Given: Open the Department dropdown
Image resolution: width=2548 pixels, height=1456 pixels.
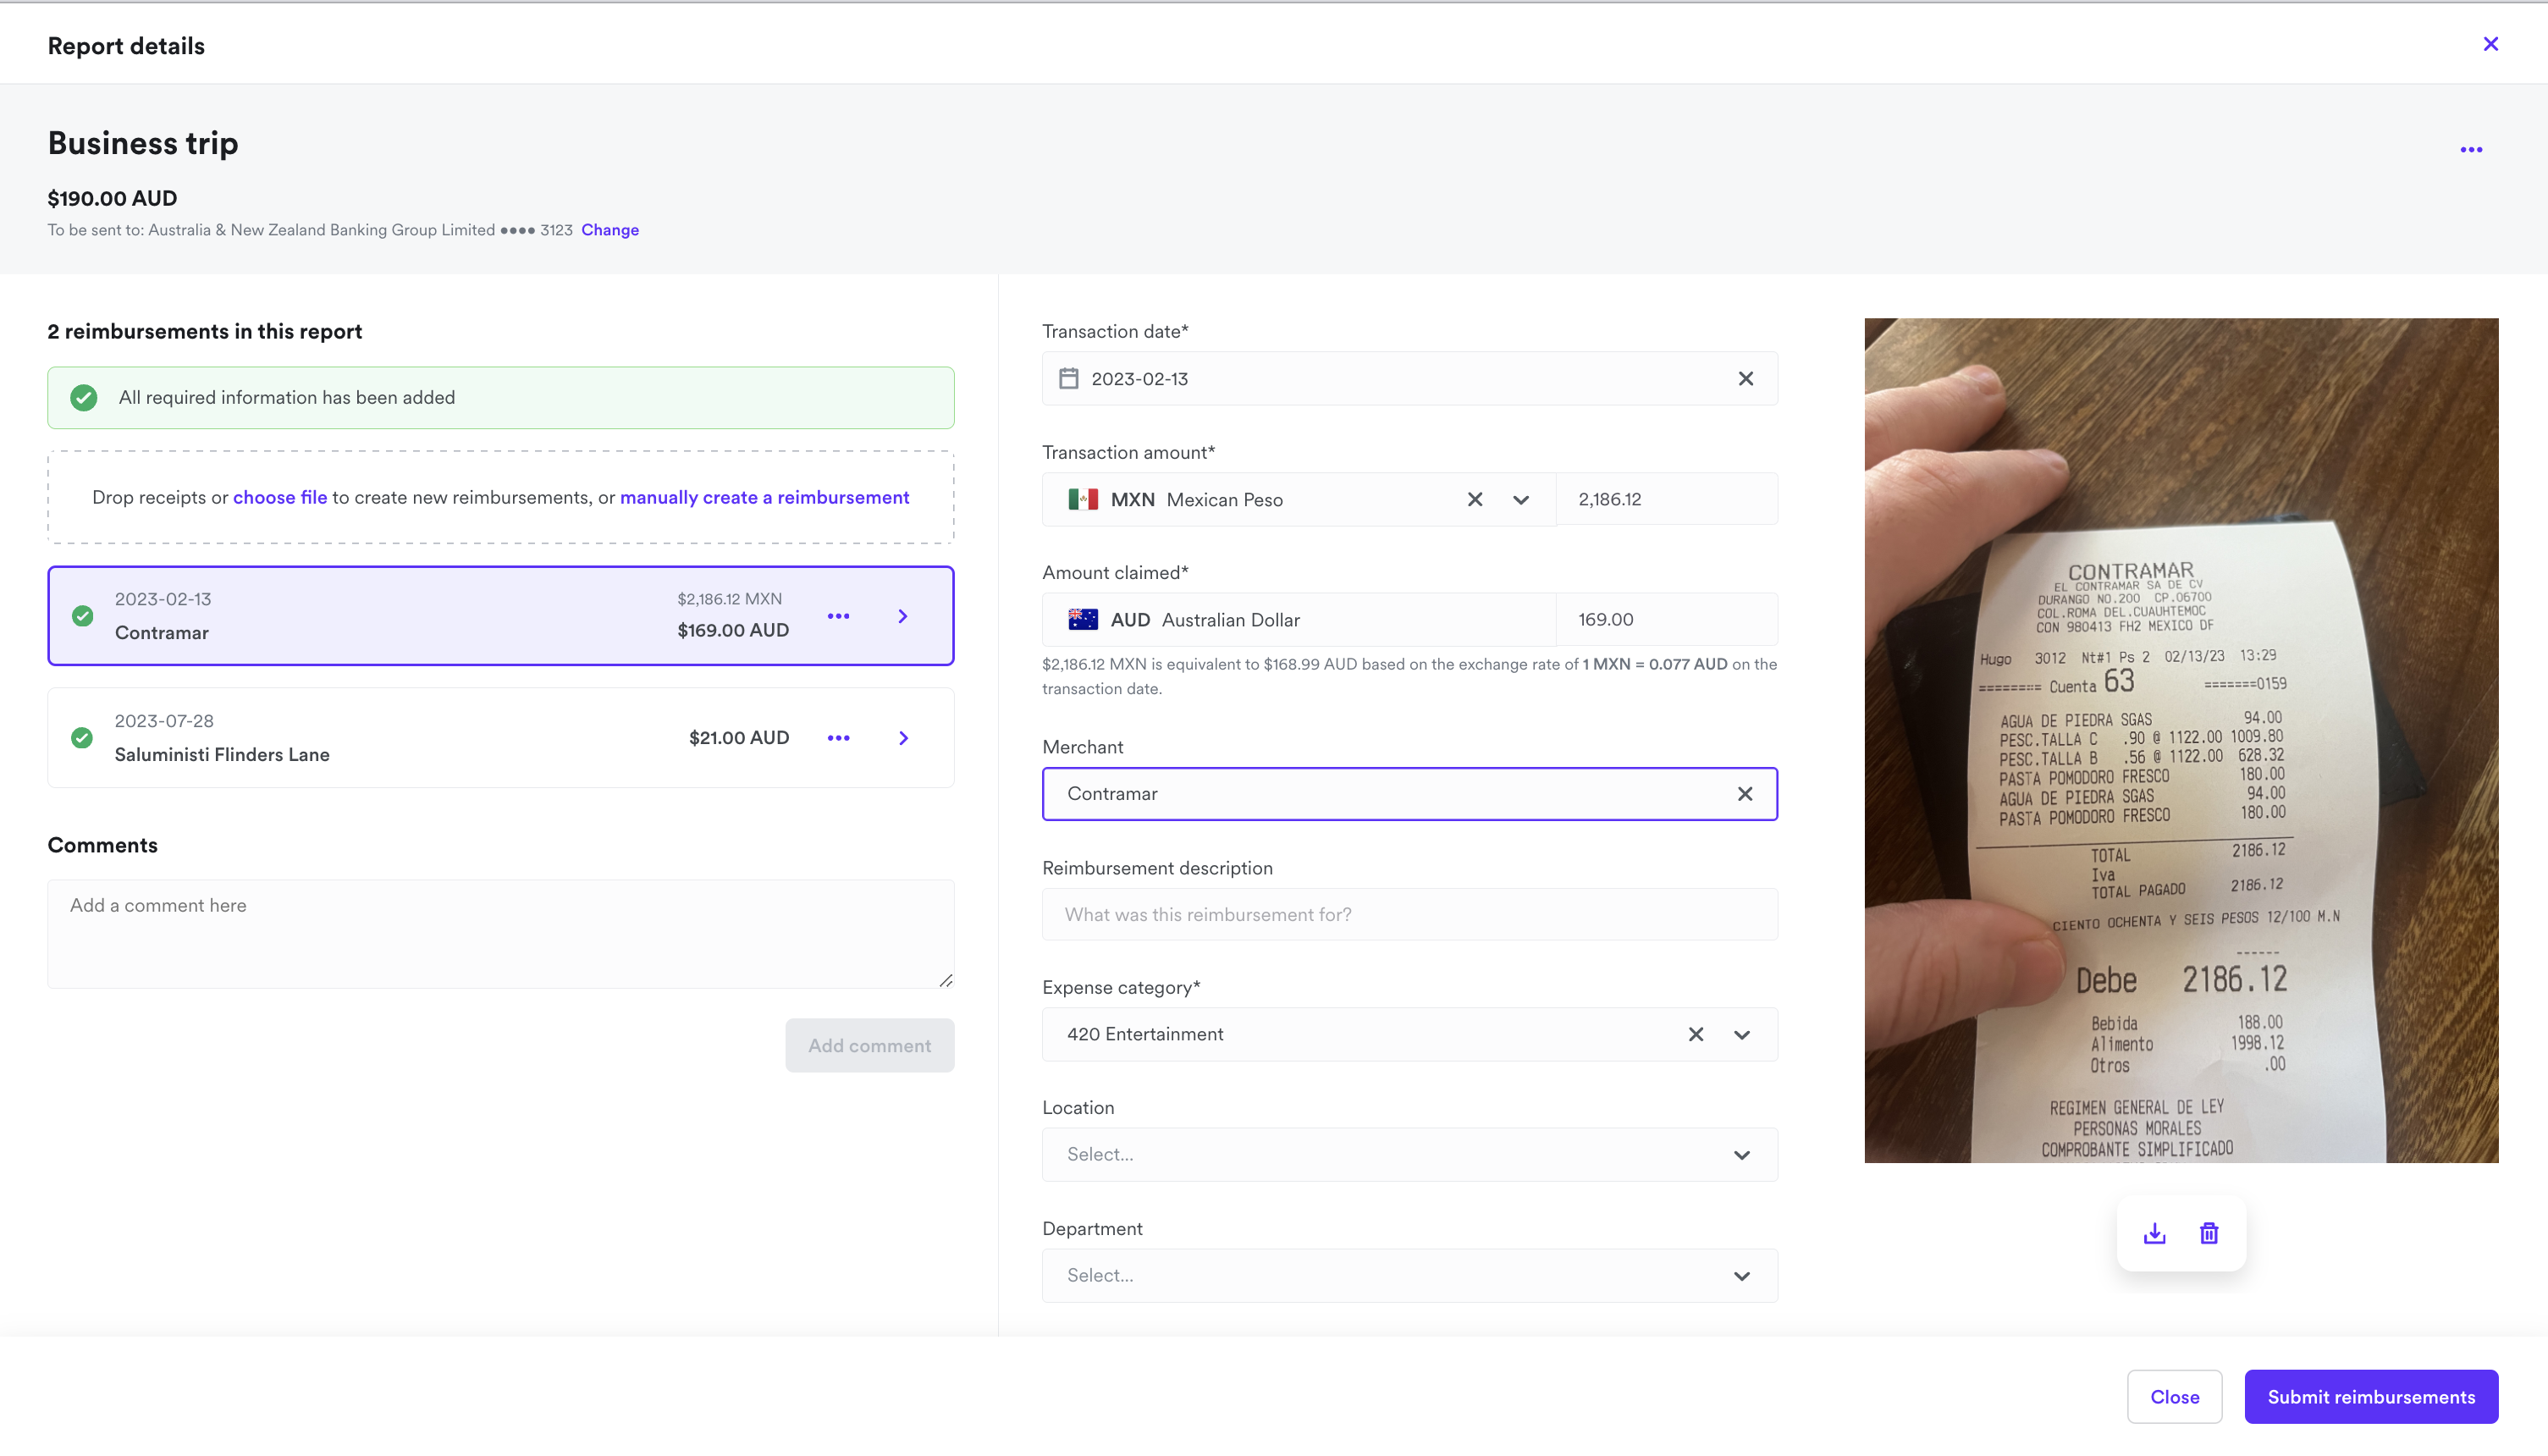Looking at the screenshot, I should coord(1409,1275).
